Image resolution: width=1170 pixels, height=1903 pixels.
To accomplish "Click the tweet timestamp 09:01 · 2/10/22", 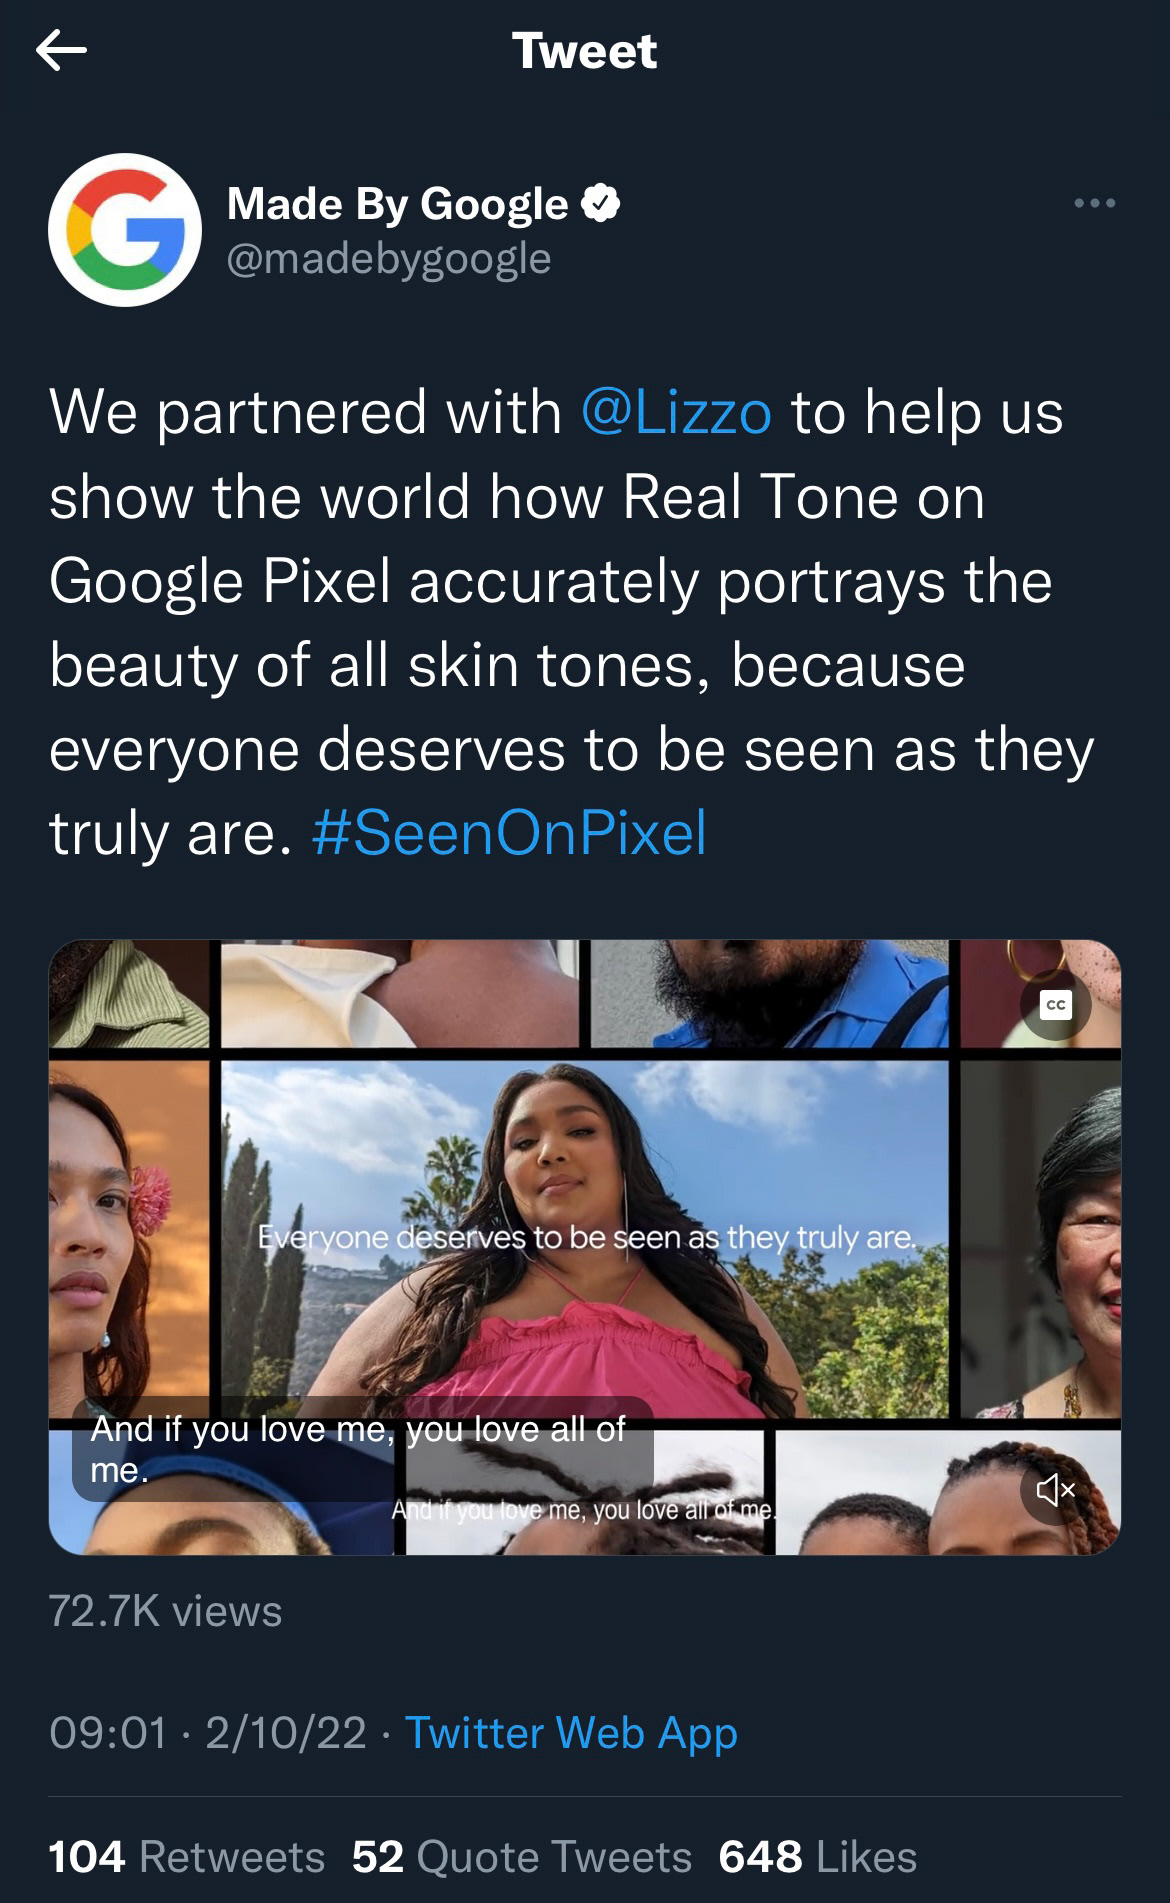I will click(x=208, y=1732).
